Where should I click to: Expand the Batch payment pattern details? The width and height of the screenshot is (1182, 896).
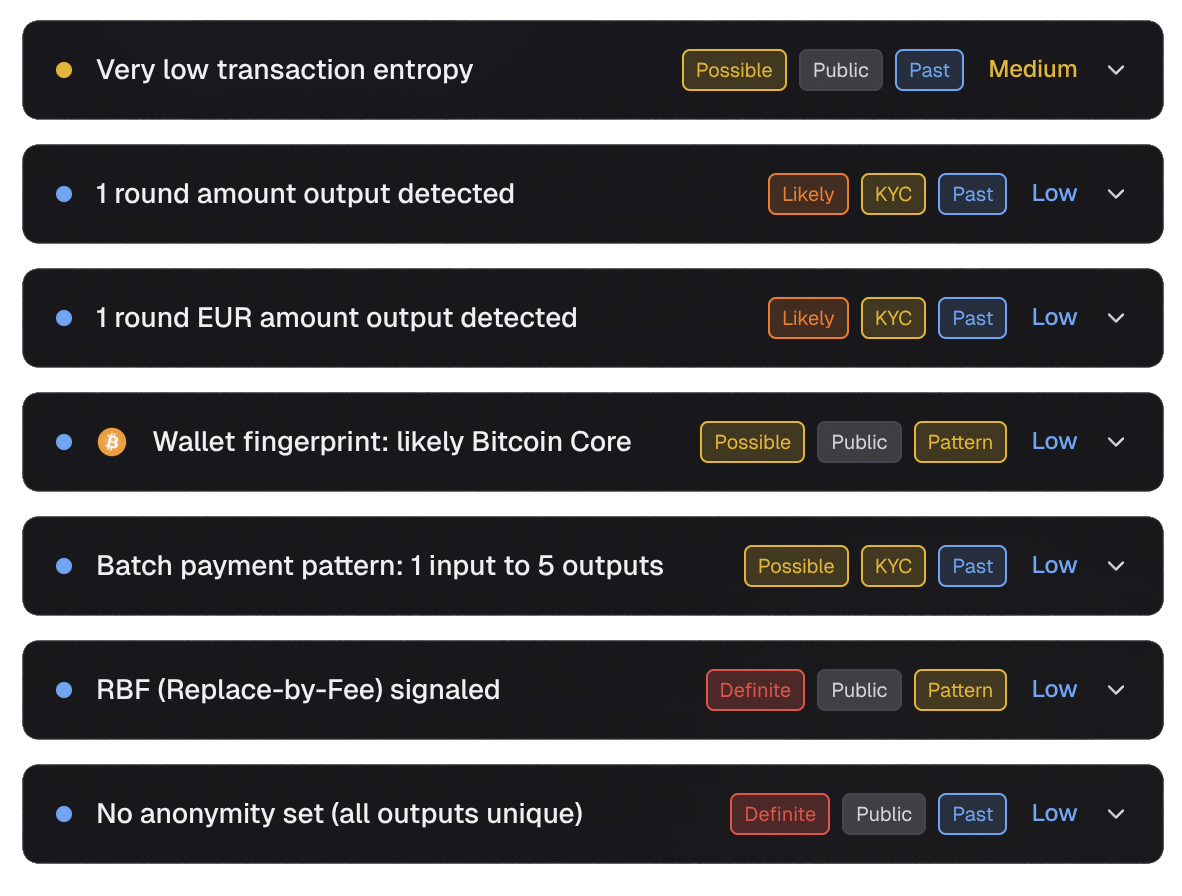pyautogui.click(x=1116, y=566)
